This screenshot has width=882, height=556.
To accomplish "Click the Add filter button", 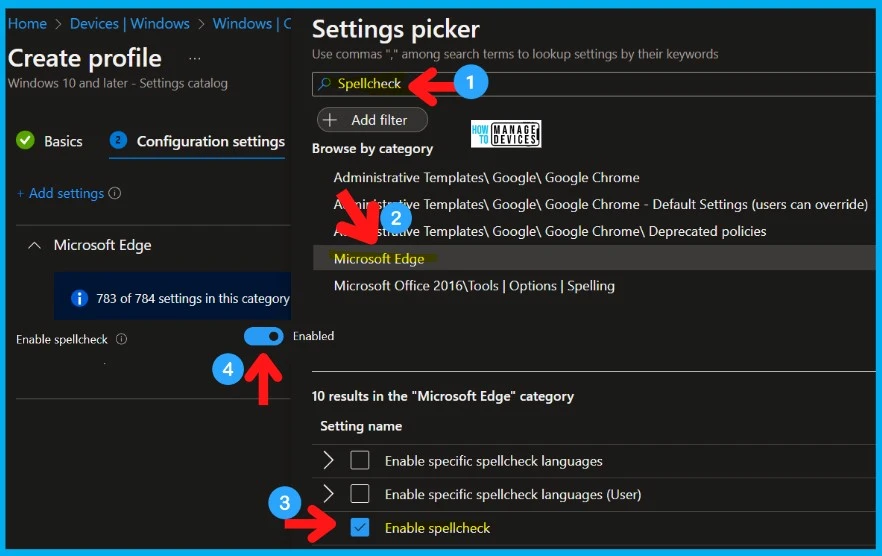I will (x=372, y=120).
